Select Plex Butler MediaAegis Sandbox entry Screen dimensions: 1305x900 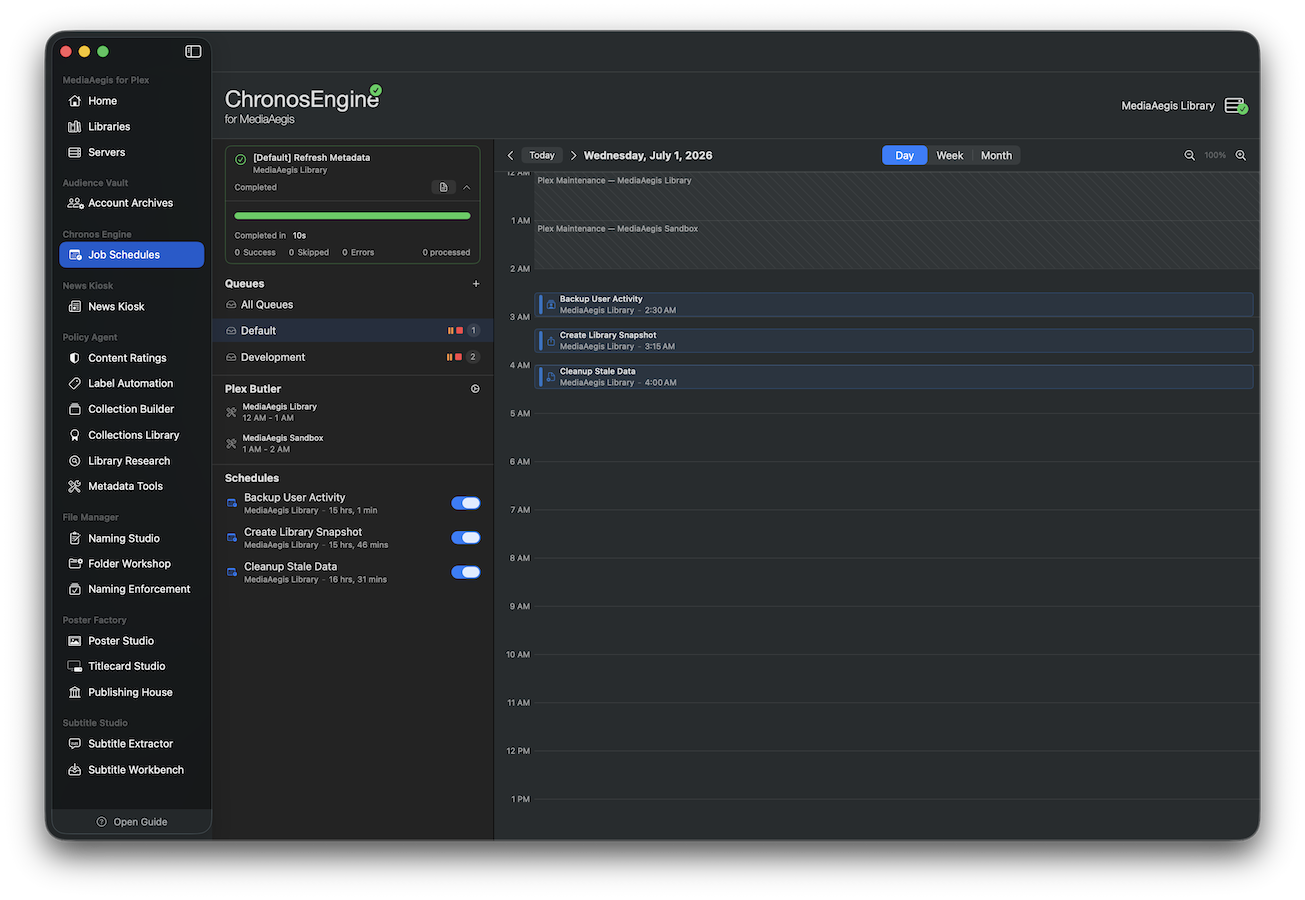pyautogui.click(x=352, y=443)
